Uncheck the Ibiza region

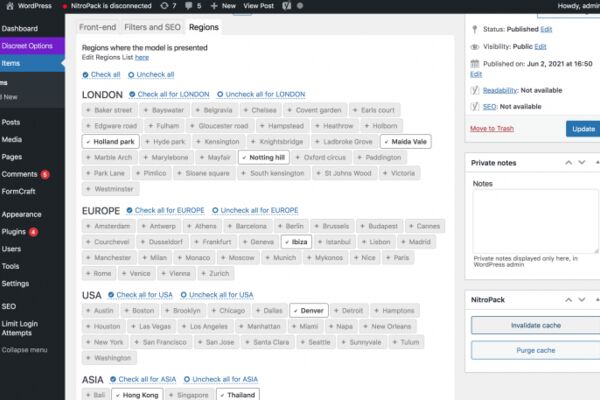coord(296,242)
